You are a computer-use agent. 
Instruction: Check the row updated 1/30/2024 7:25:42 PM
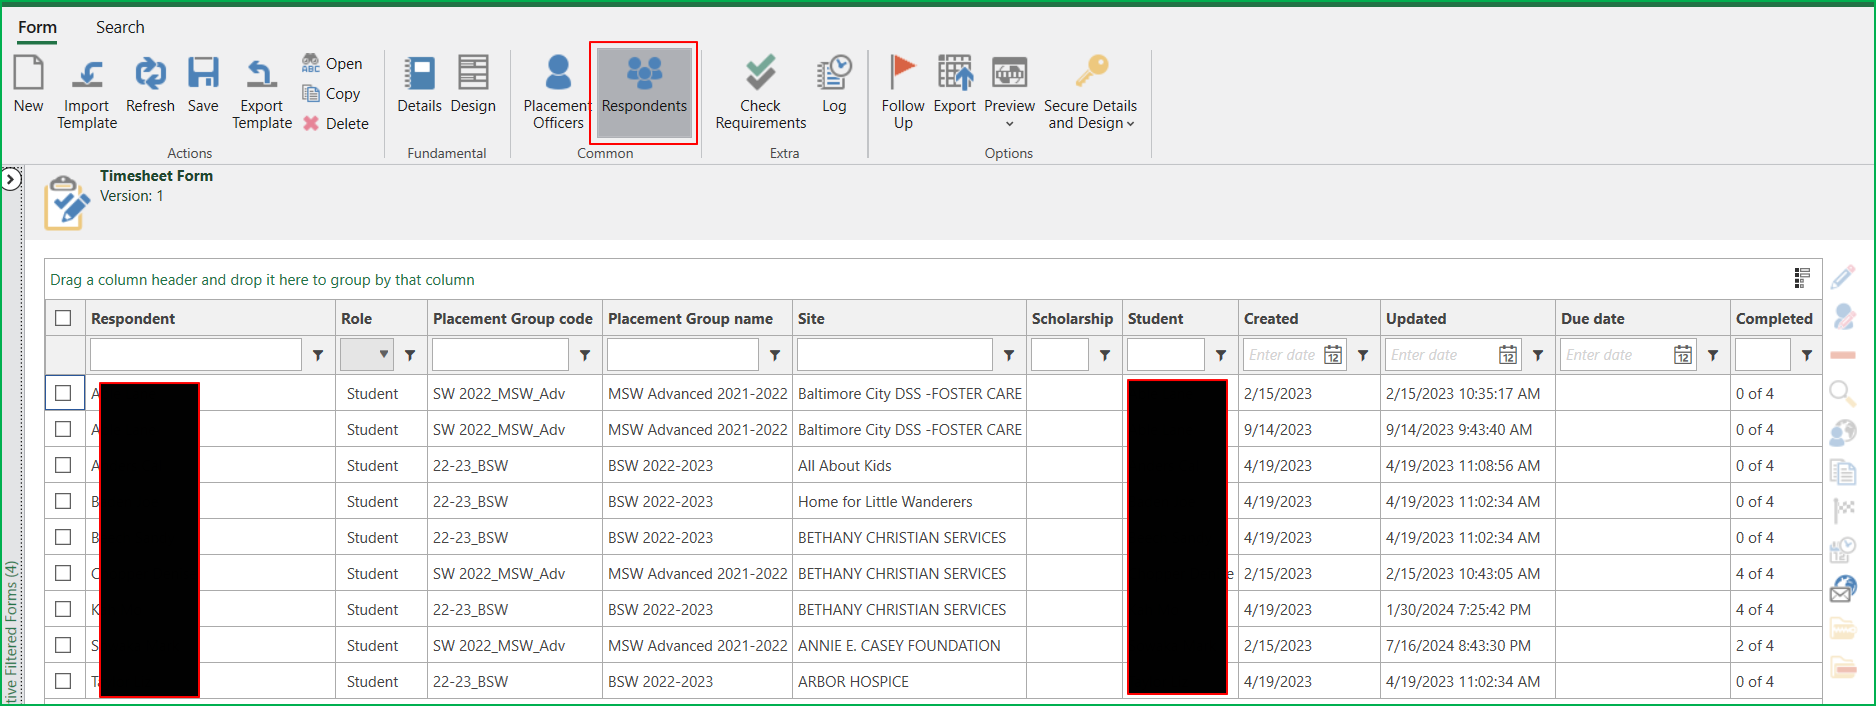click(63, 609)
